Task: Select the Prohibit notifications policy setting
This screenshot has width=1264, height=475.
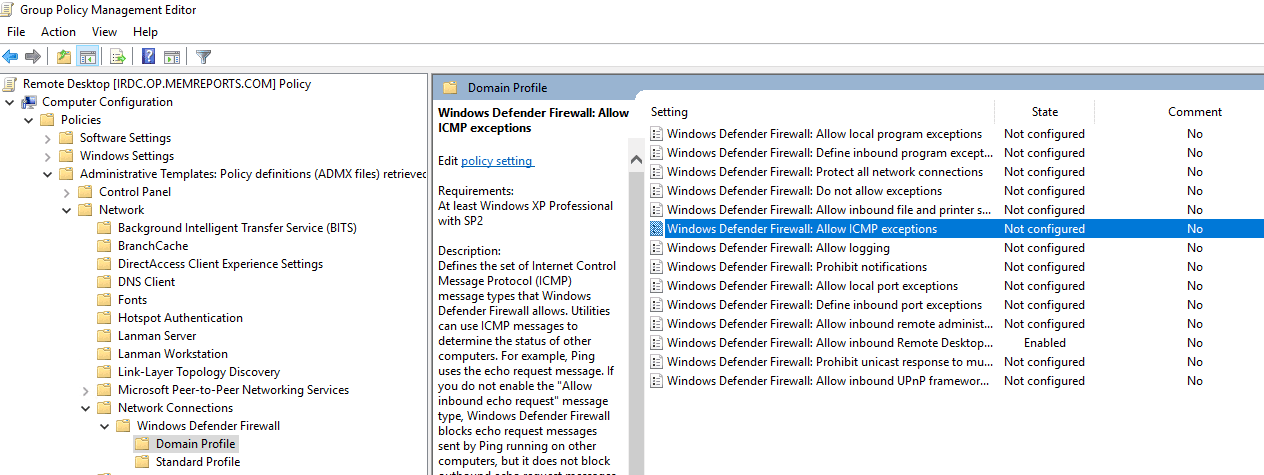Action: click(x=797, y=267)
